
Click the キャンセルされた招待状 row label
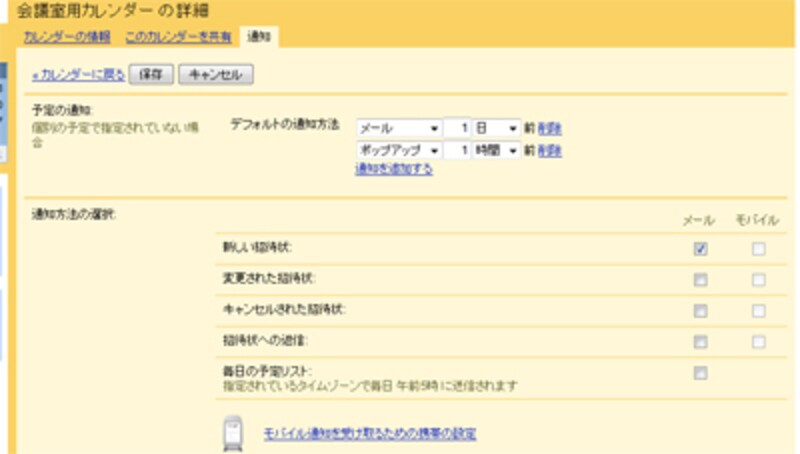285,309
